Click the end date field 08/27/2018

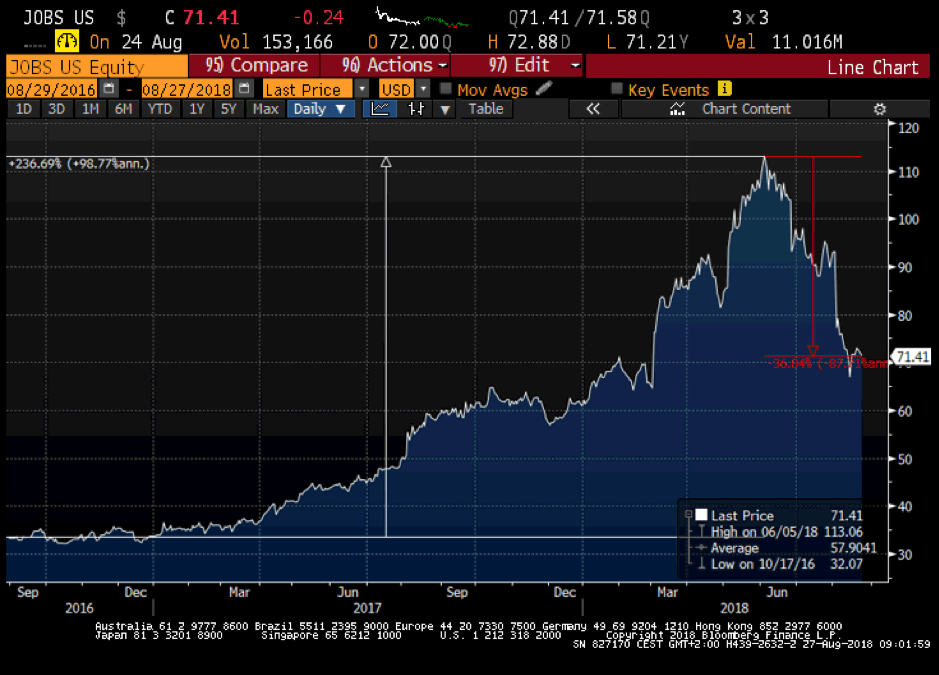pyautogui.click(x=187, y=89)
